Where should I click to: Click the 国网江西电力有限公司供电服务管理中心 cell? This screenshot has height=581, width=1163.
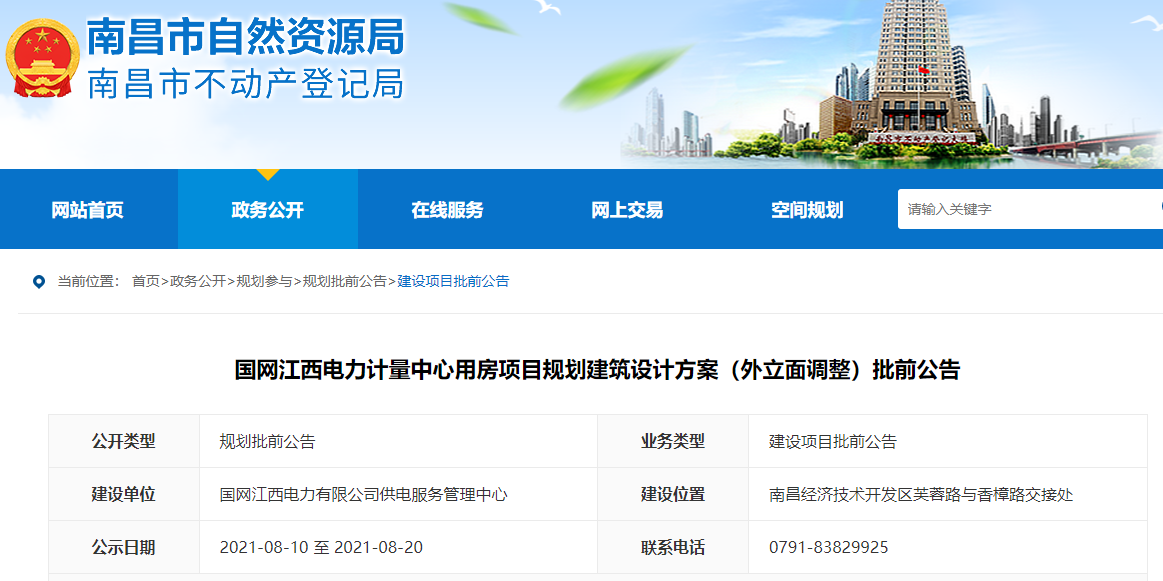coord(363,495)
